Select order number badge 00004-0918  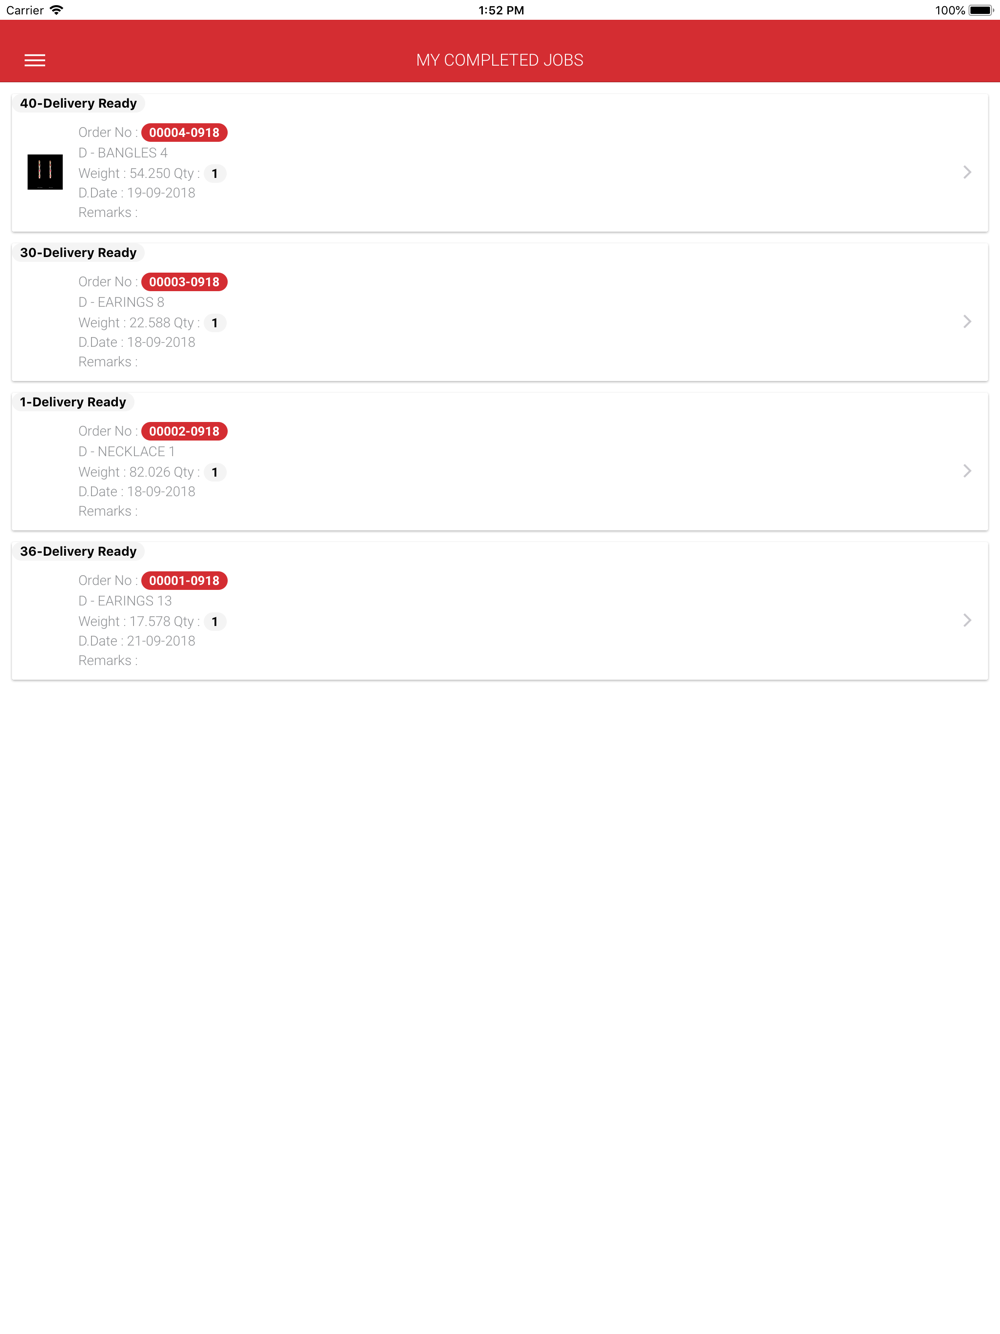click(x=184, y=132)
